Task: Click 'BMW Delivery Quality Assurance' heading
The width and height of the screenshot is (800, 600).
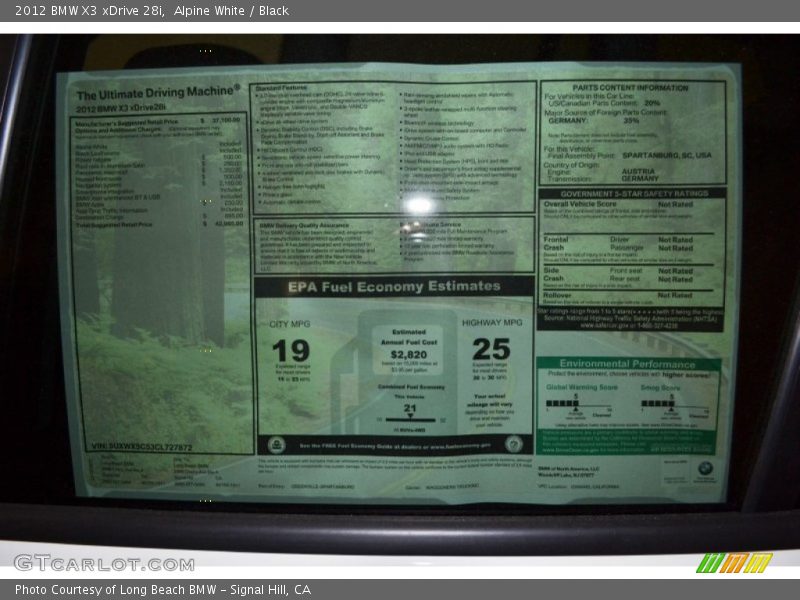Action: pyautogui.click(x=304, y=225)
